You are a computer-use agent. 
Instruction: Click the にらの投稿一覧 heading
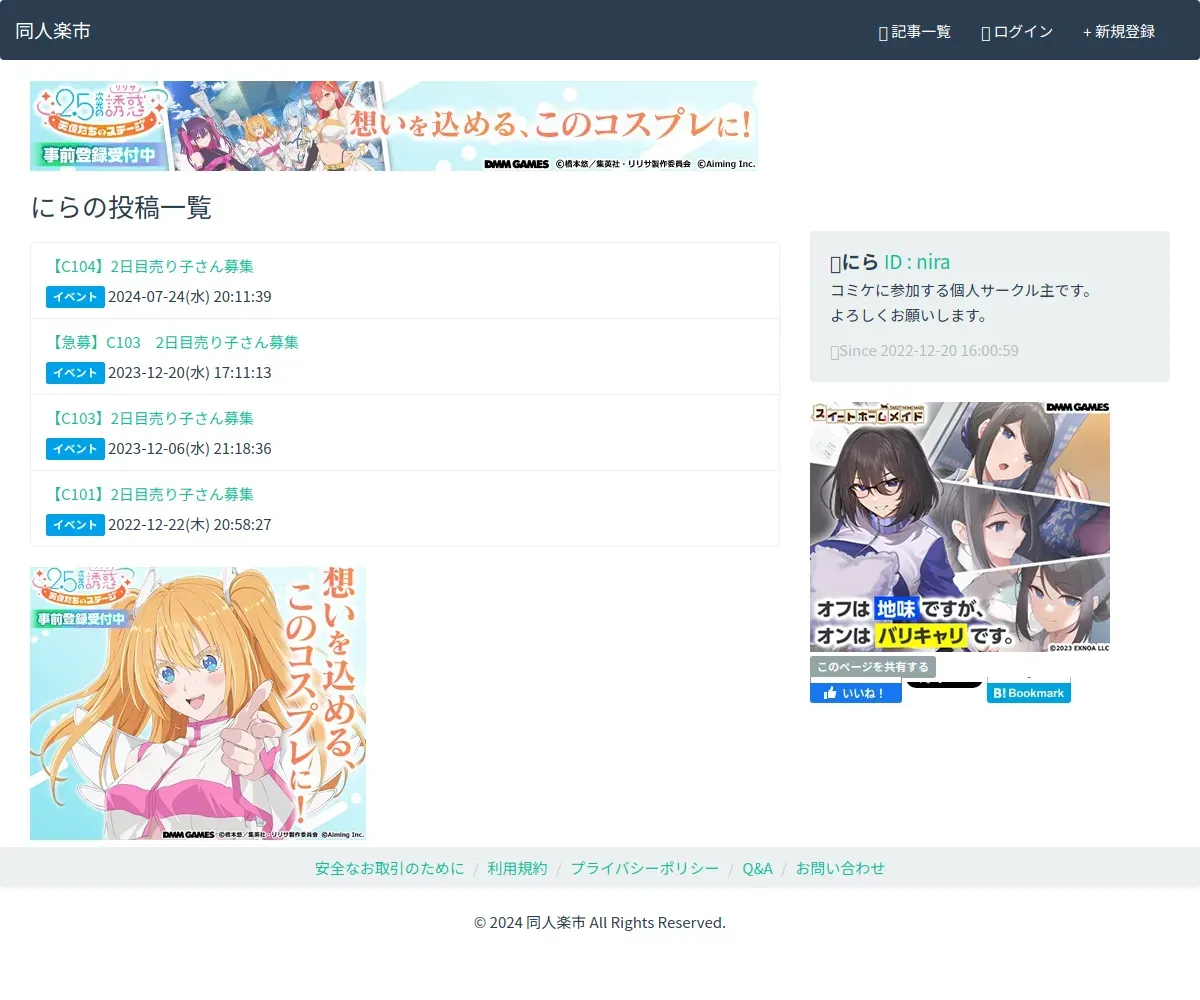(x=121, y=208)
